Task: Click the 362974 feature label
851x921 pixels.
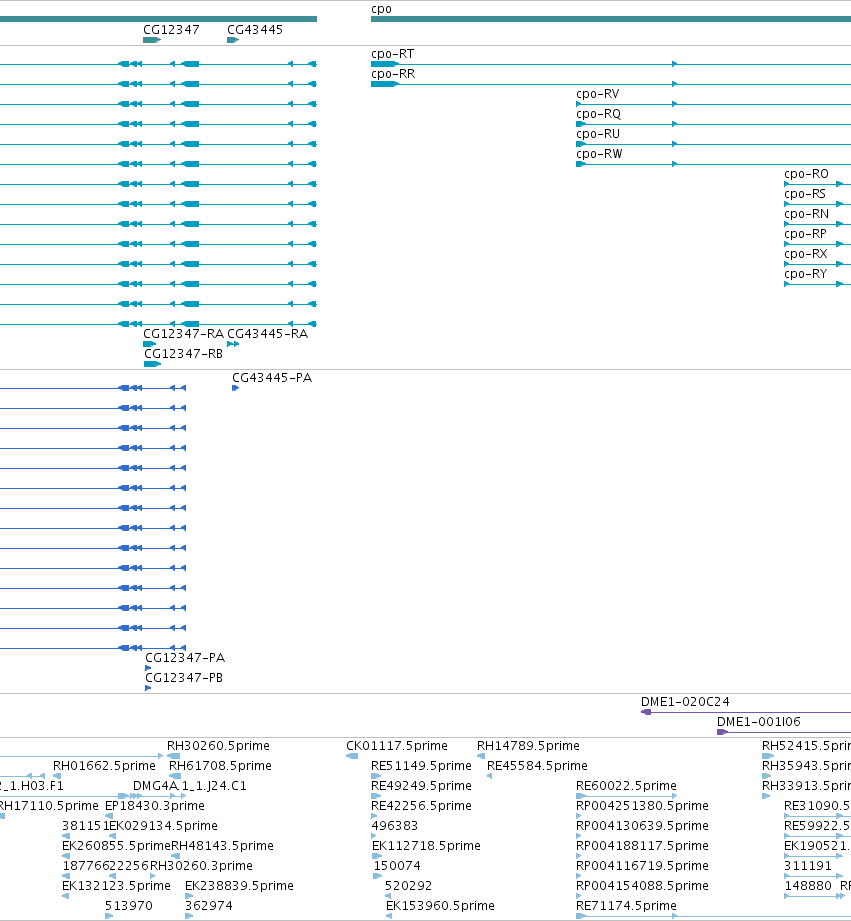Action: click(x=208, y=906)
